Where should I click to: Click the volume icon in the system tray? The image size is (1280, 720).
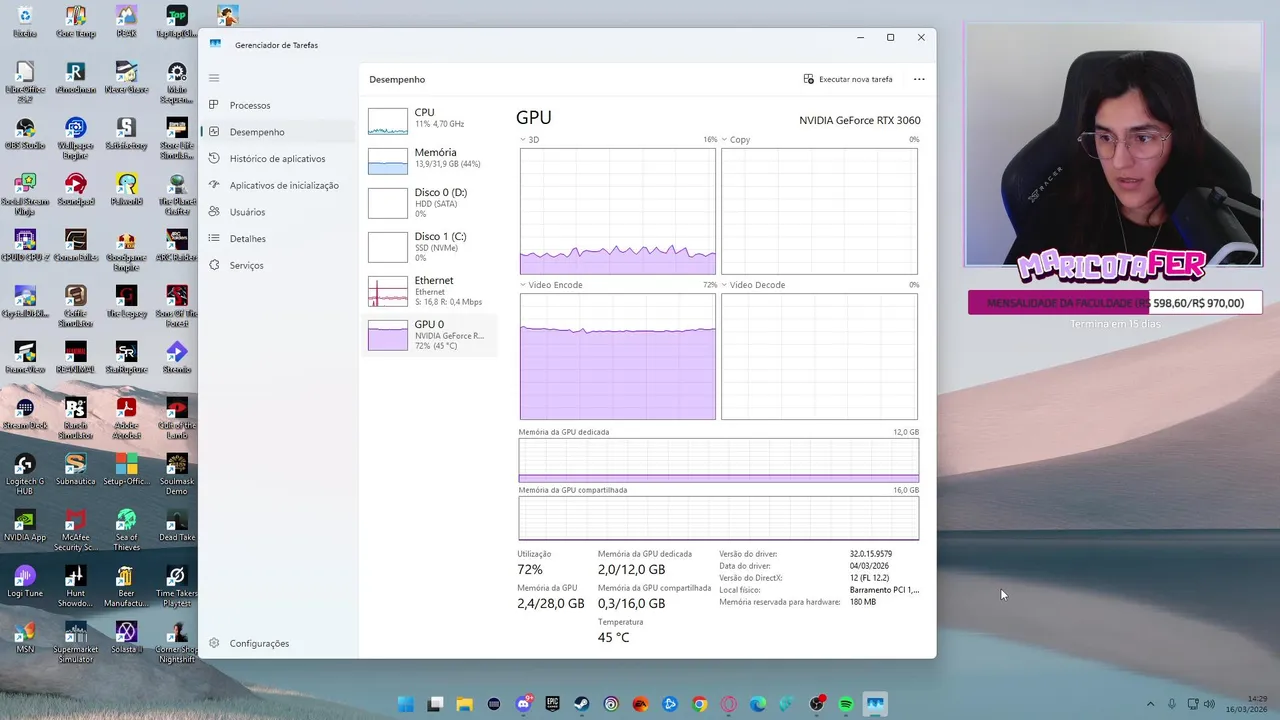coord(1210,704)
